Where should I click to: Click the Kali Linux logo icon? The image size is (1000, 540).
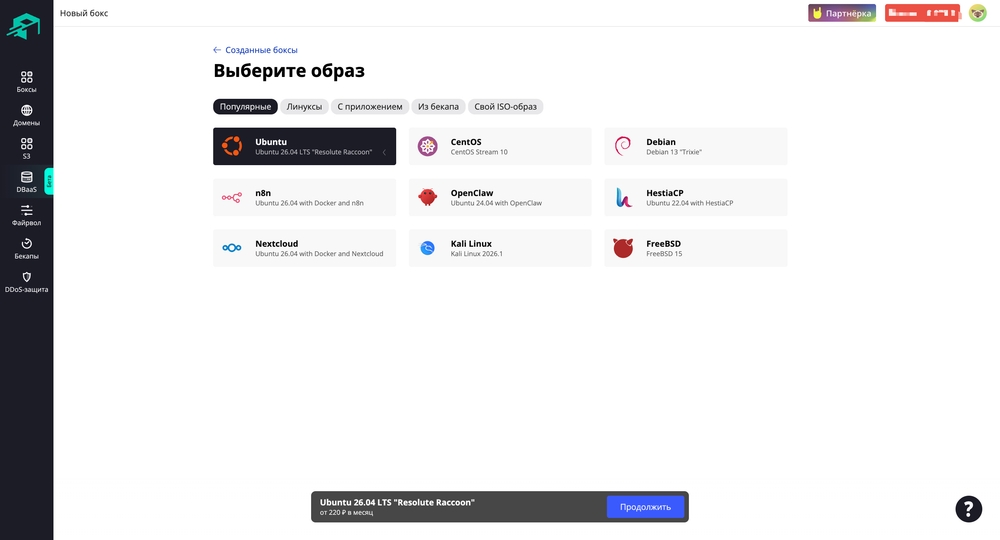(x=427, y=248)
